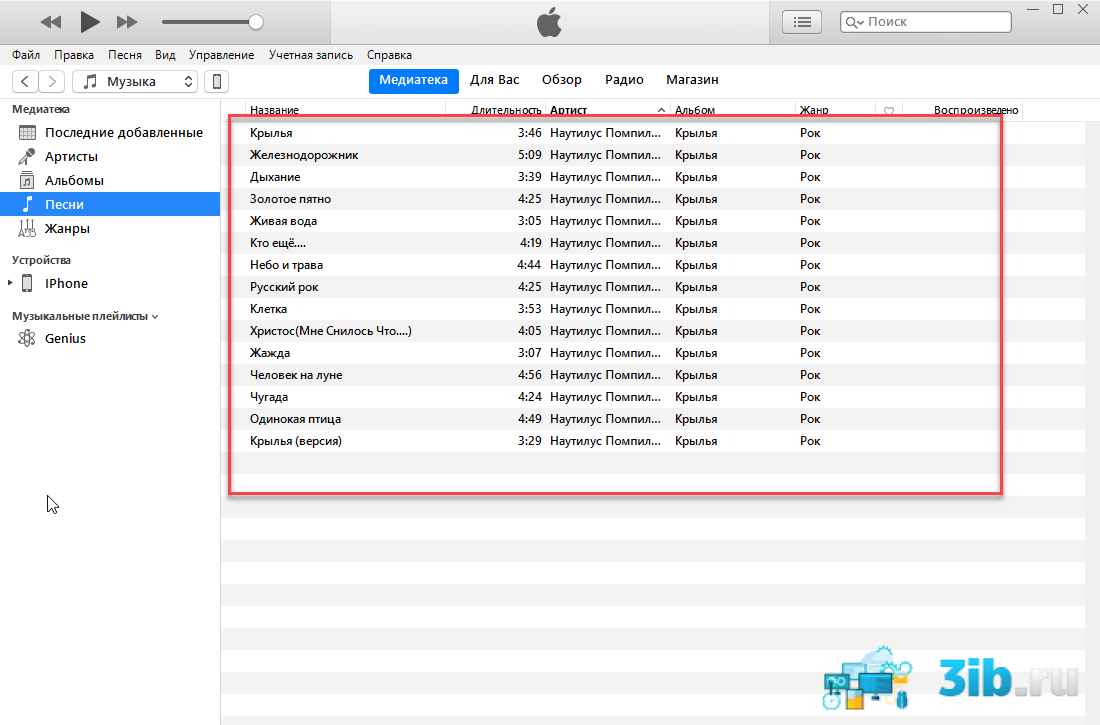Click the Apple logo display area
Screen dimensions: 1100x725
549,22
